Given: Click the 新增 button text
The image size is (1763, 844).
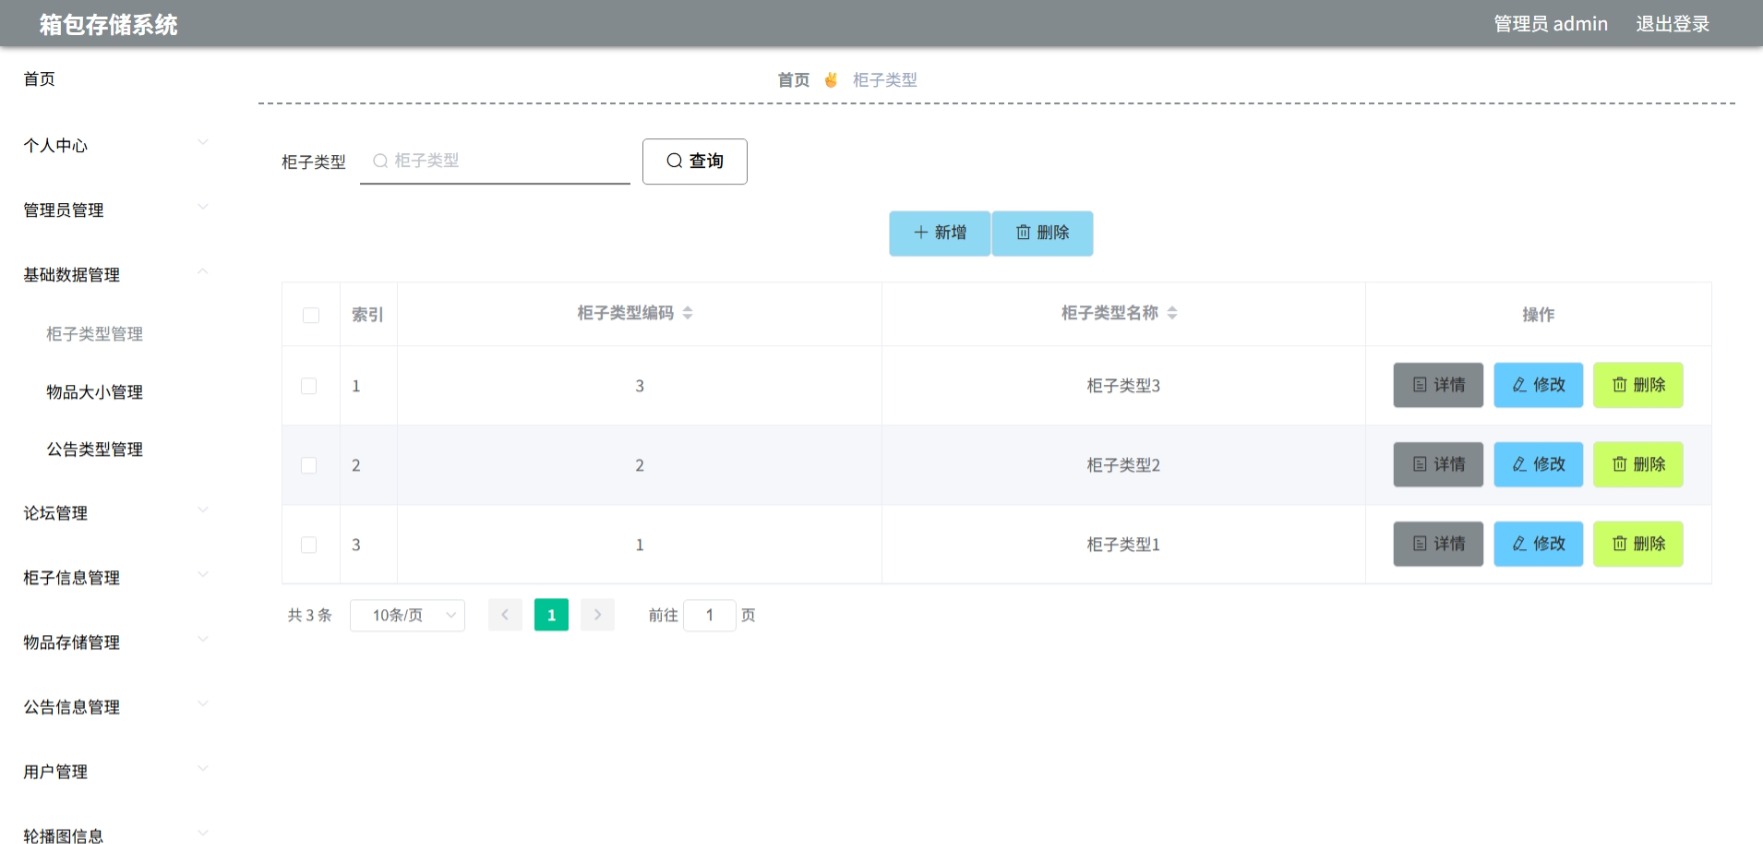Looking at the screenshot, I should [950, 232].
